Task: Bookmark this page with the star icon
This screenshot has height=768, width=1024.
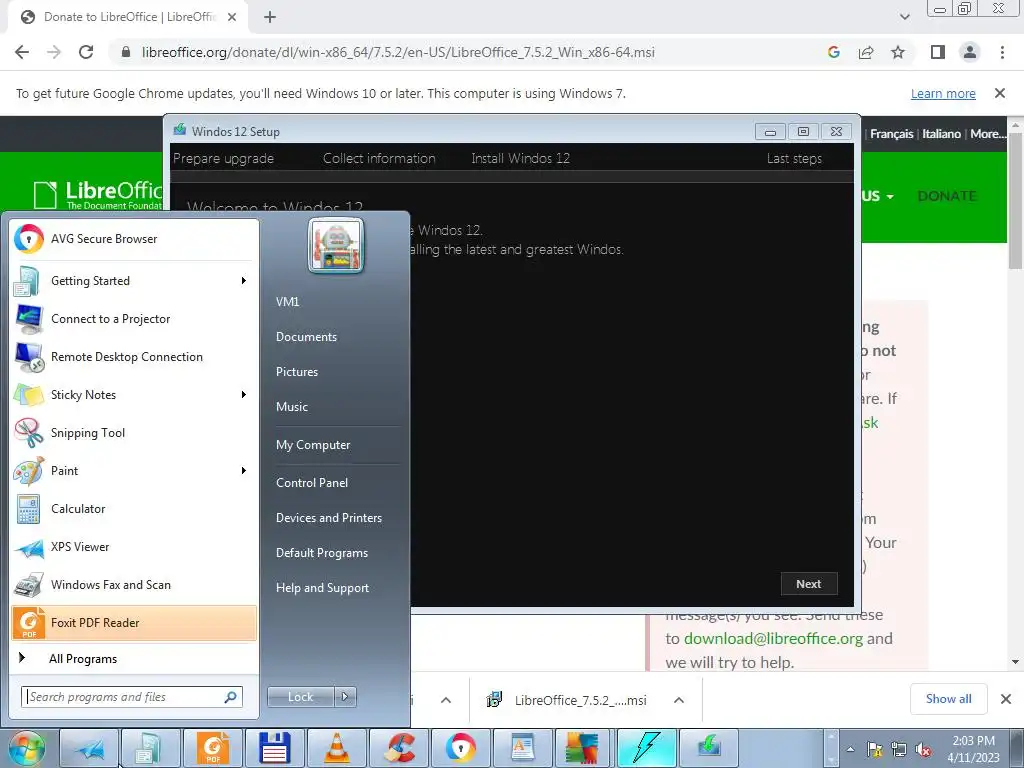Action: (x=898, y=52)
